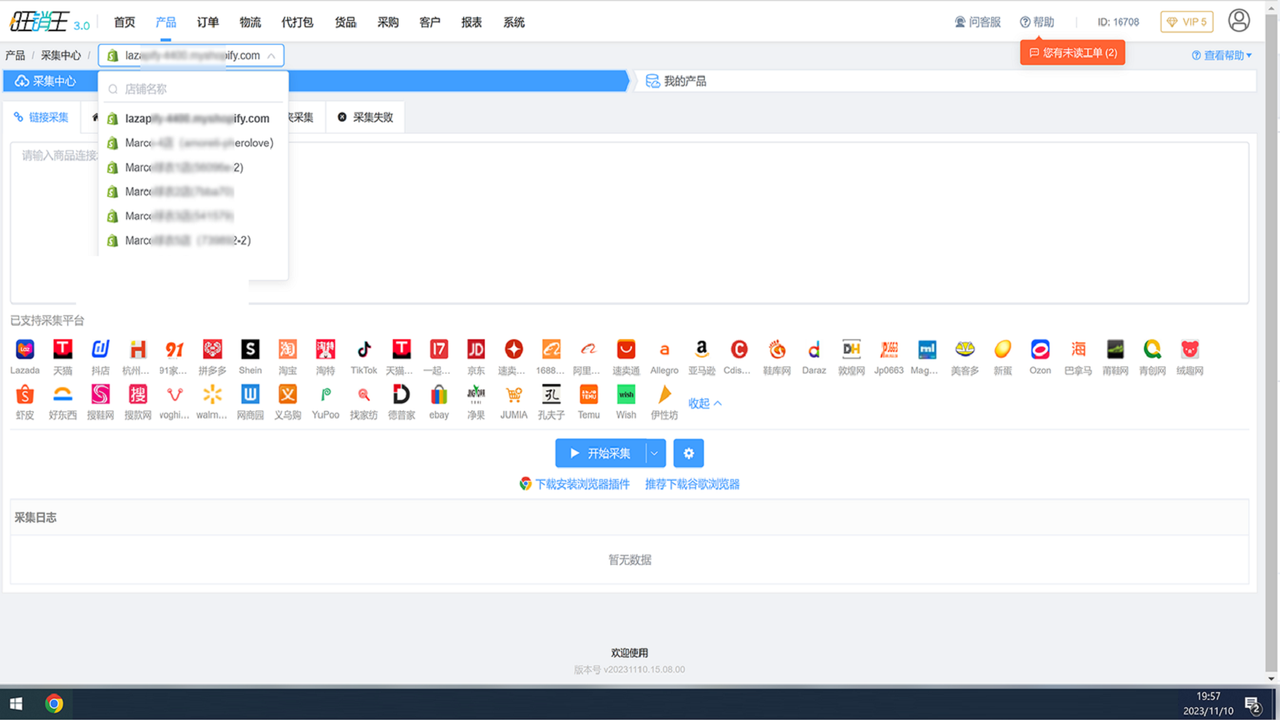This screenshot has width=1280, height=720.
Task: Open 推荐下载谷歌浏览器 link
Action: click(x=692, y=484)
